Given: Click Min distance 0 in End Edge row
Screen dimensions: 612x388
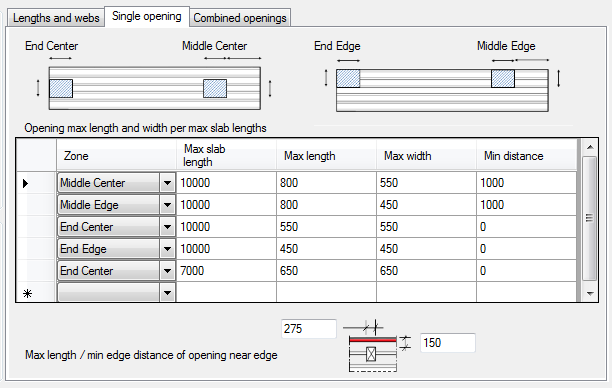Looking at the screenshot, I should click(526, 249).
